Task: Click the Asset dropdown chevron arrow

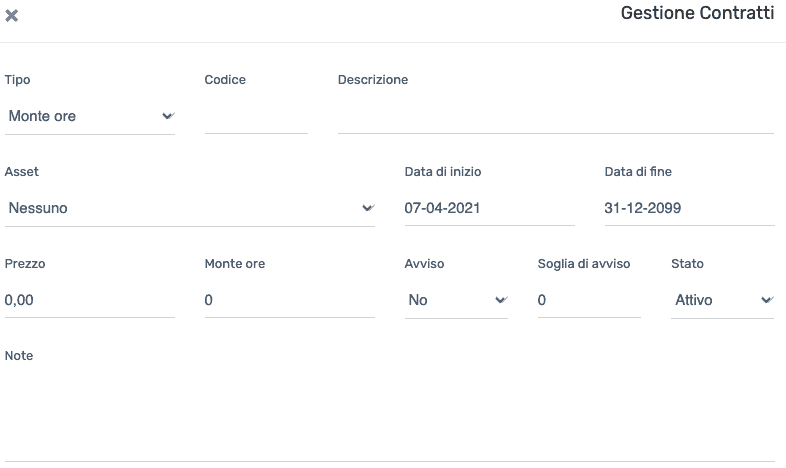Action: (x=368, y=208)
